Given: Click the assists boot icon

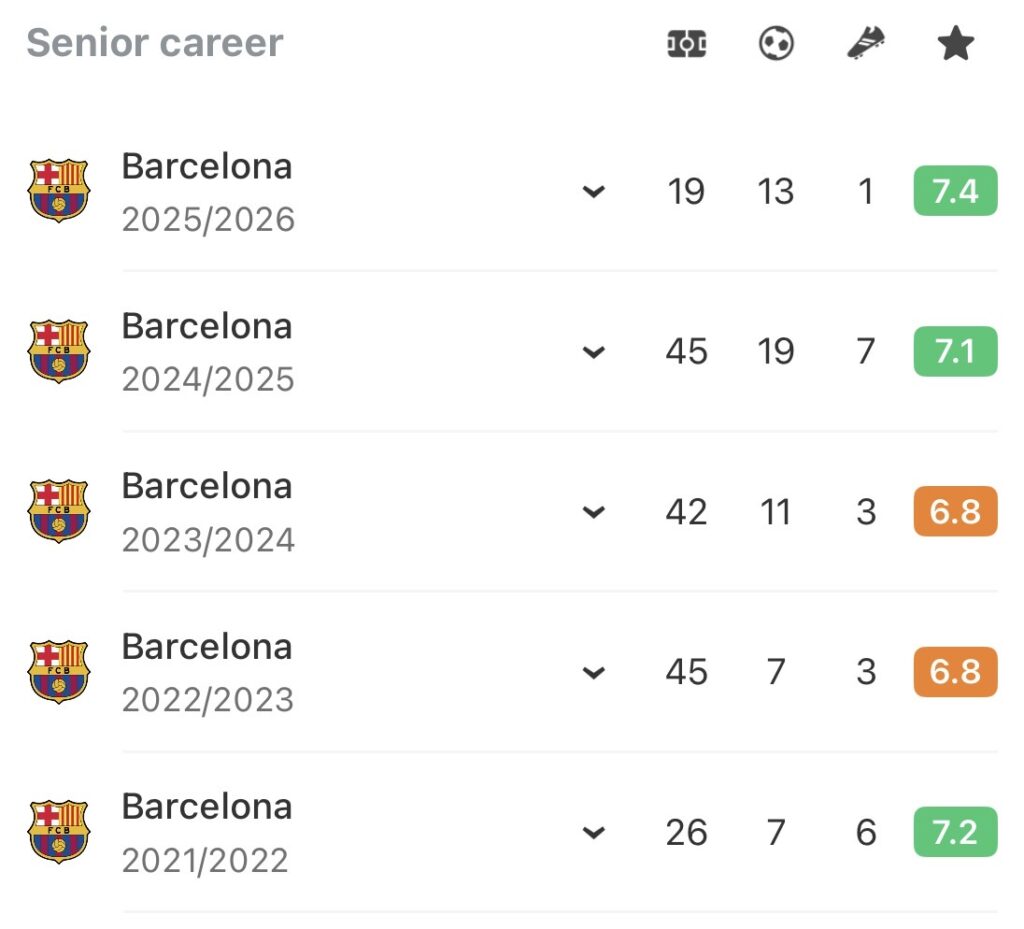Looking at the screenshot, I should (865, 44).
